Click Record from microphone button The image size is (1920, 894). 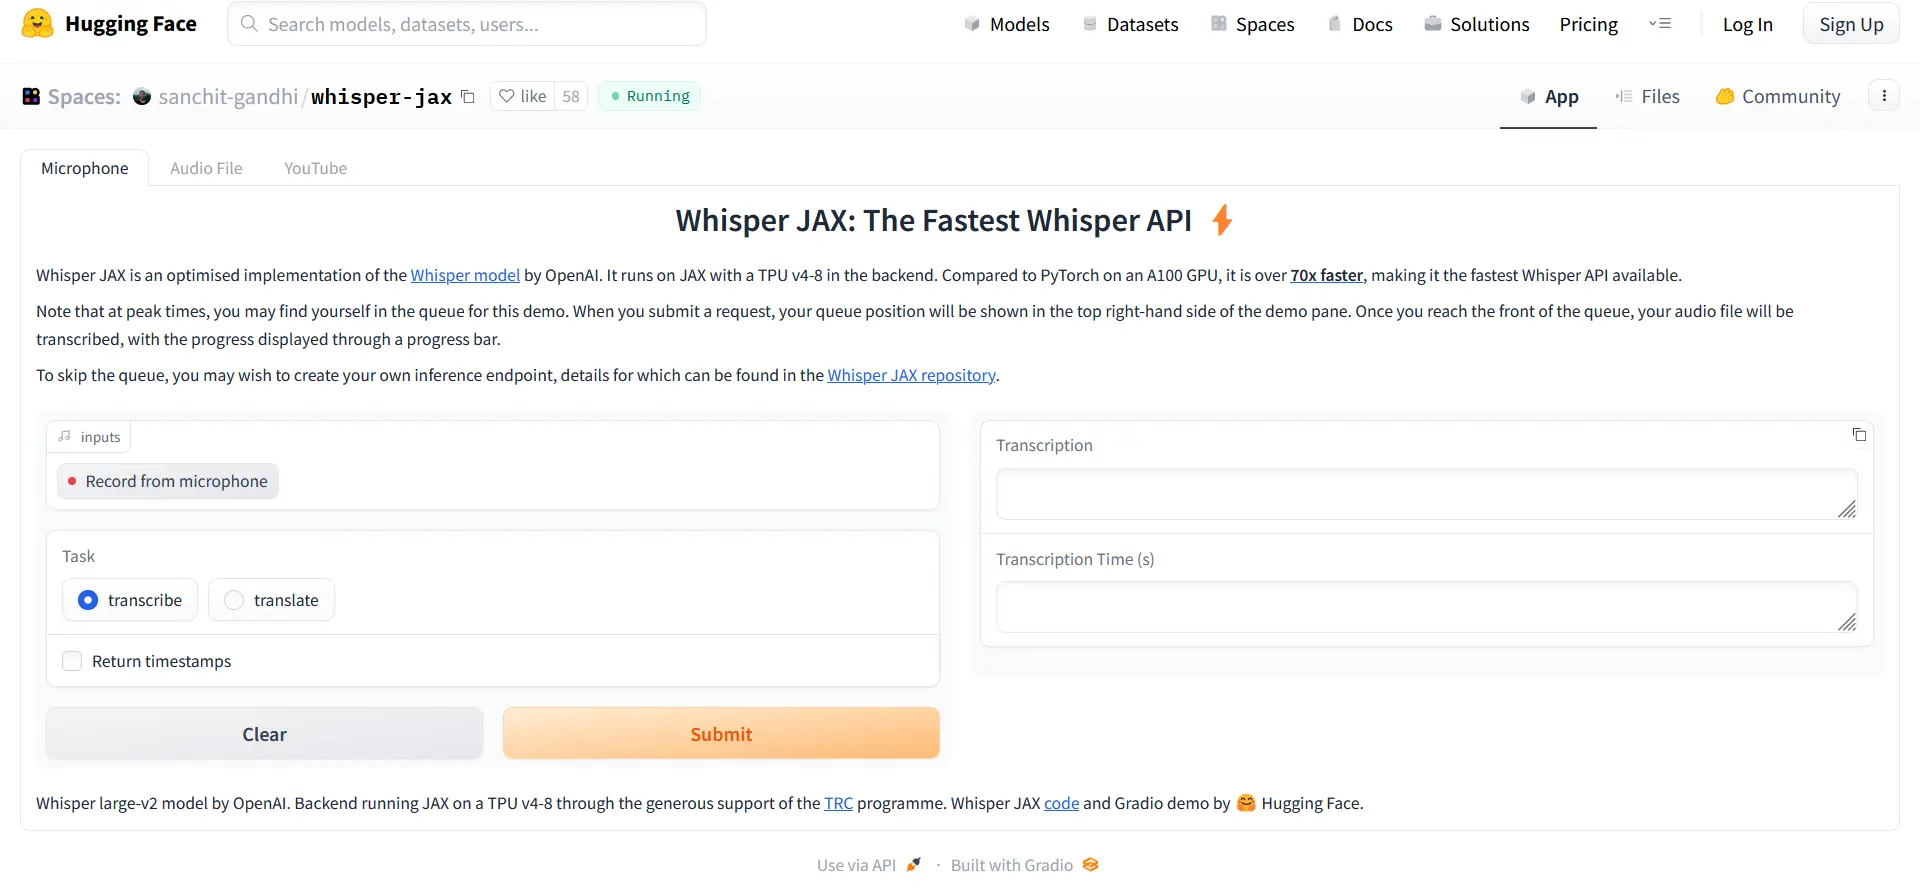(x=168, y=481)
